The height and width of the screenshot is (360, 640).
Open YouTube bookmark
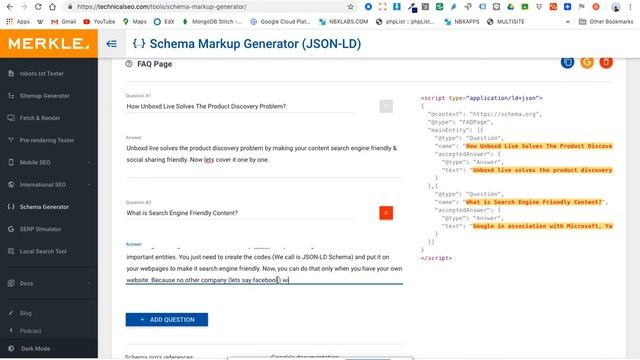[99, 22]
